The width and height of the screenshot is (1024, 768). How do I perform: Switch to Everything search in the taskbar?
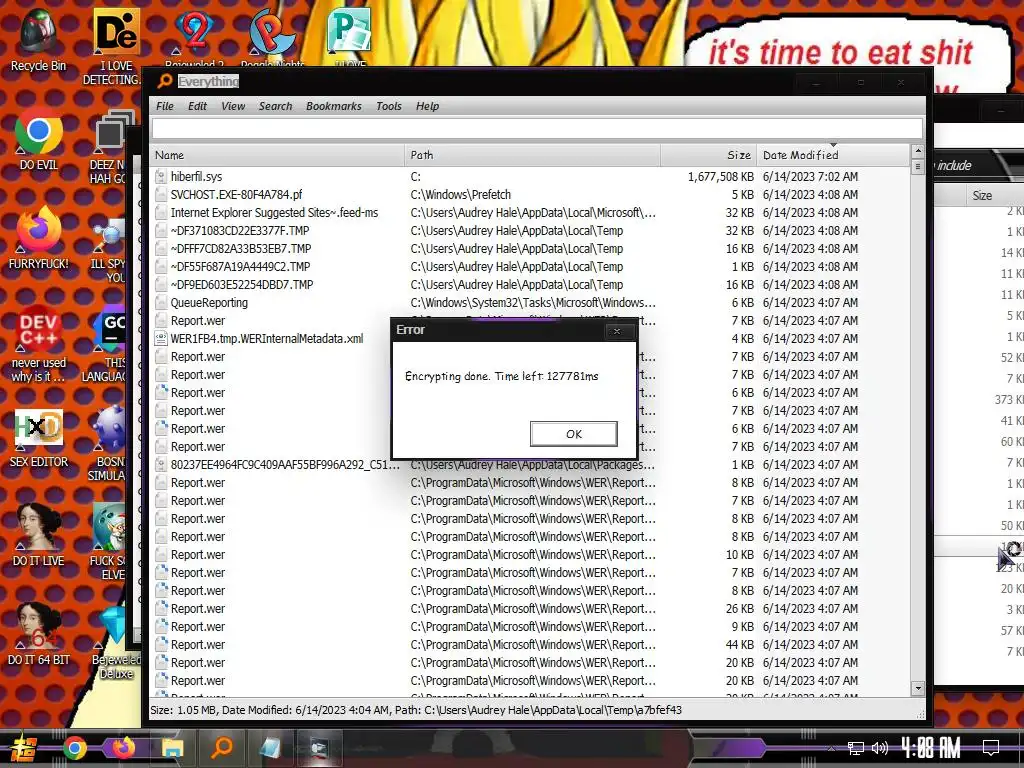pyautogui.click(x=222, y=748)
